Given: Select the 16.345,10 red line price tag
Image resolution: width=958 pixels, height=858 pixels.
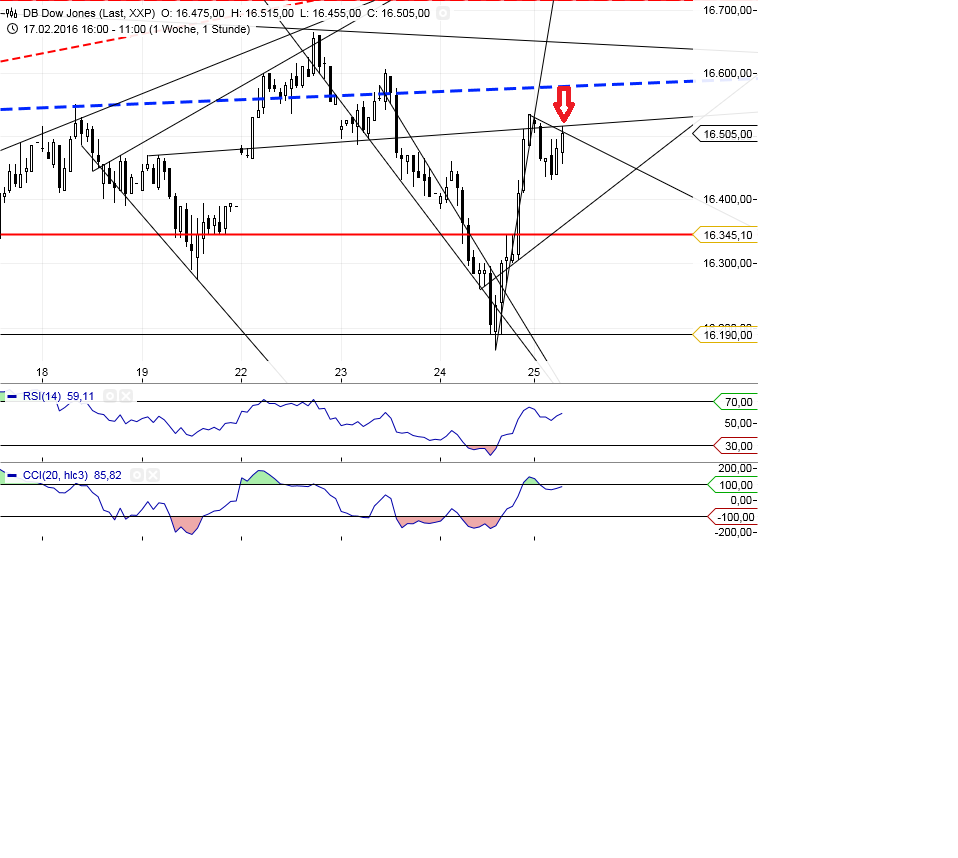Looking at the screenshot, I should [727, 235].
